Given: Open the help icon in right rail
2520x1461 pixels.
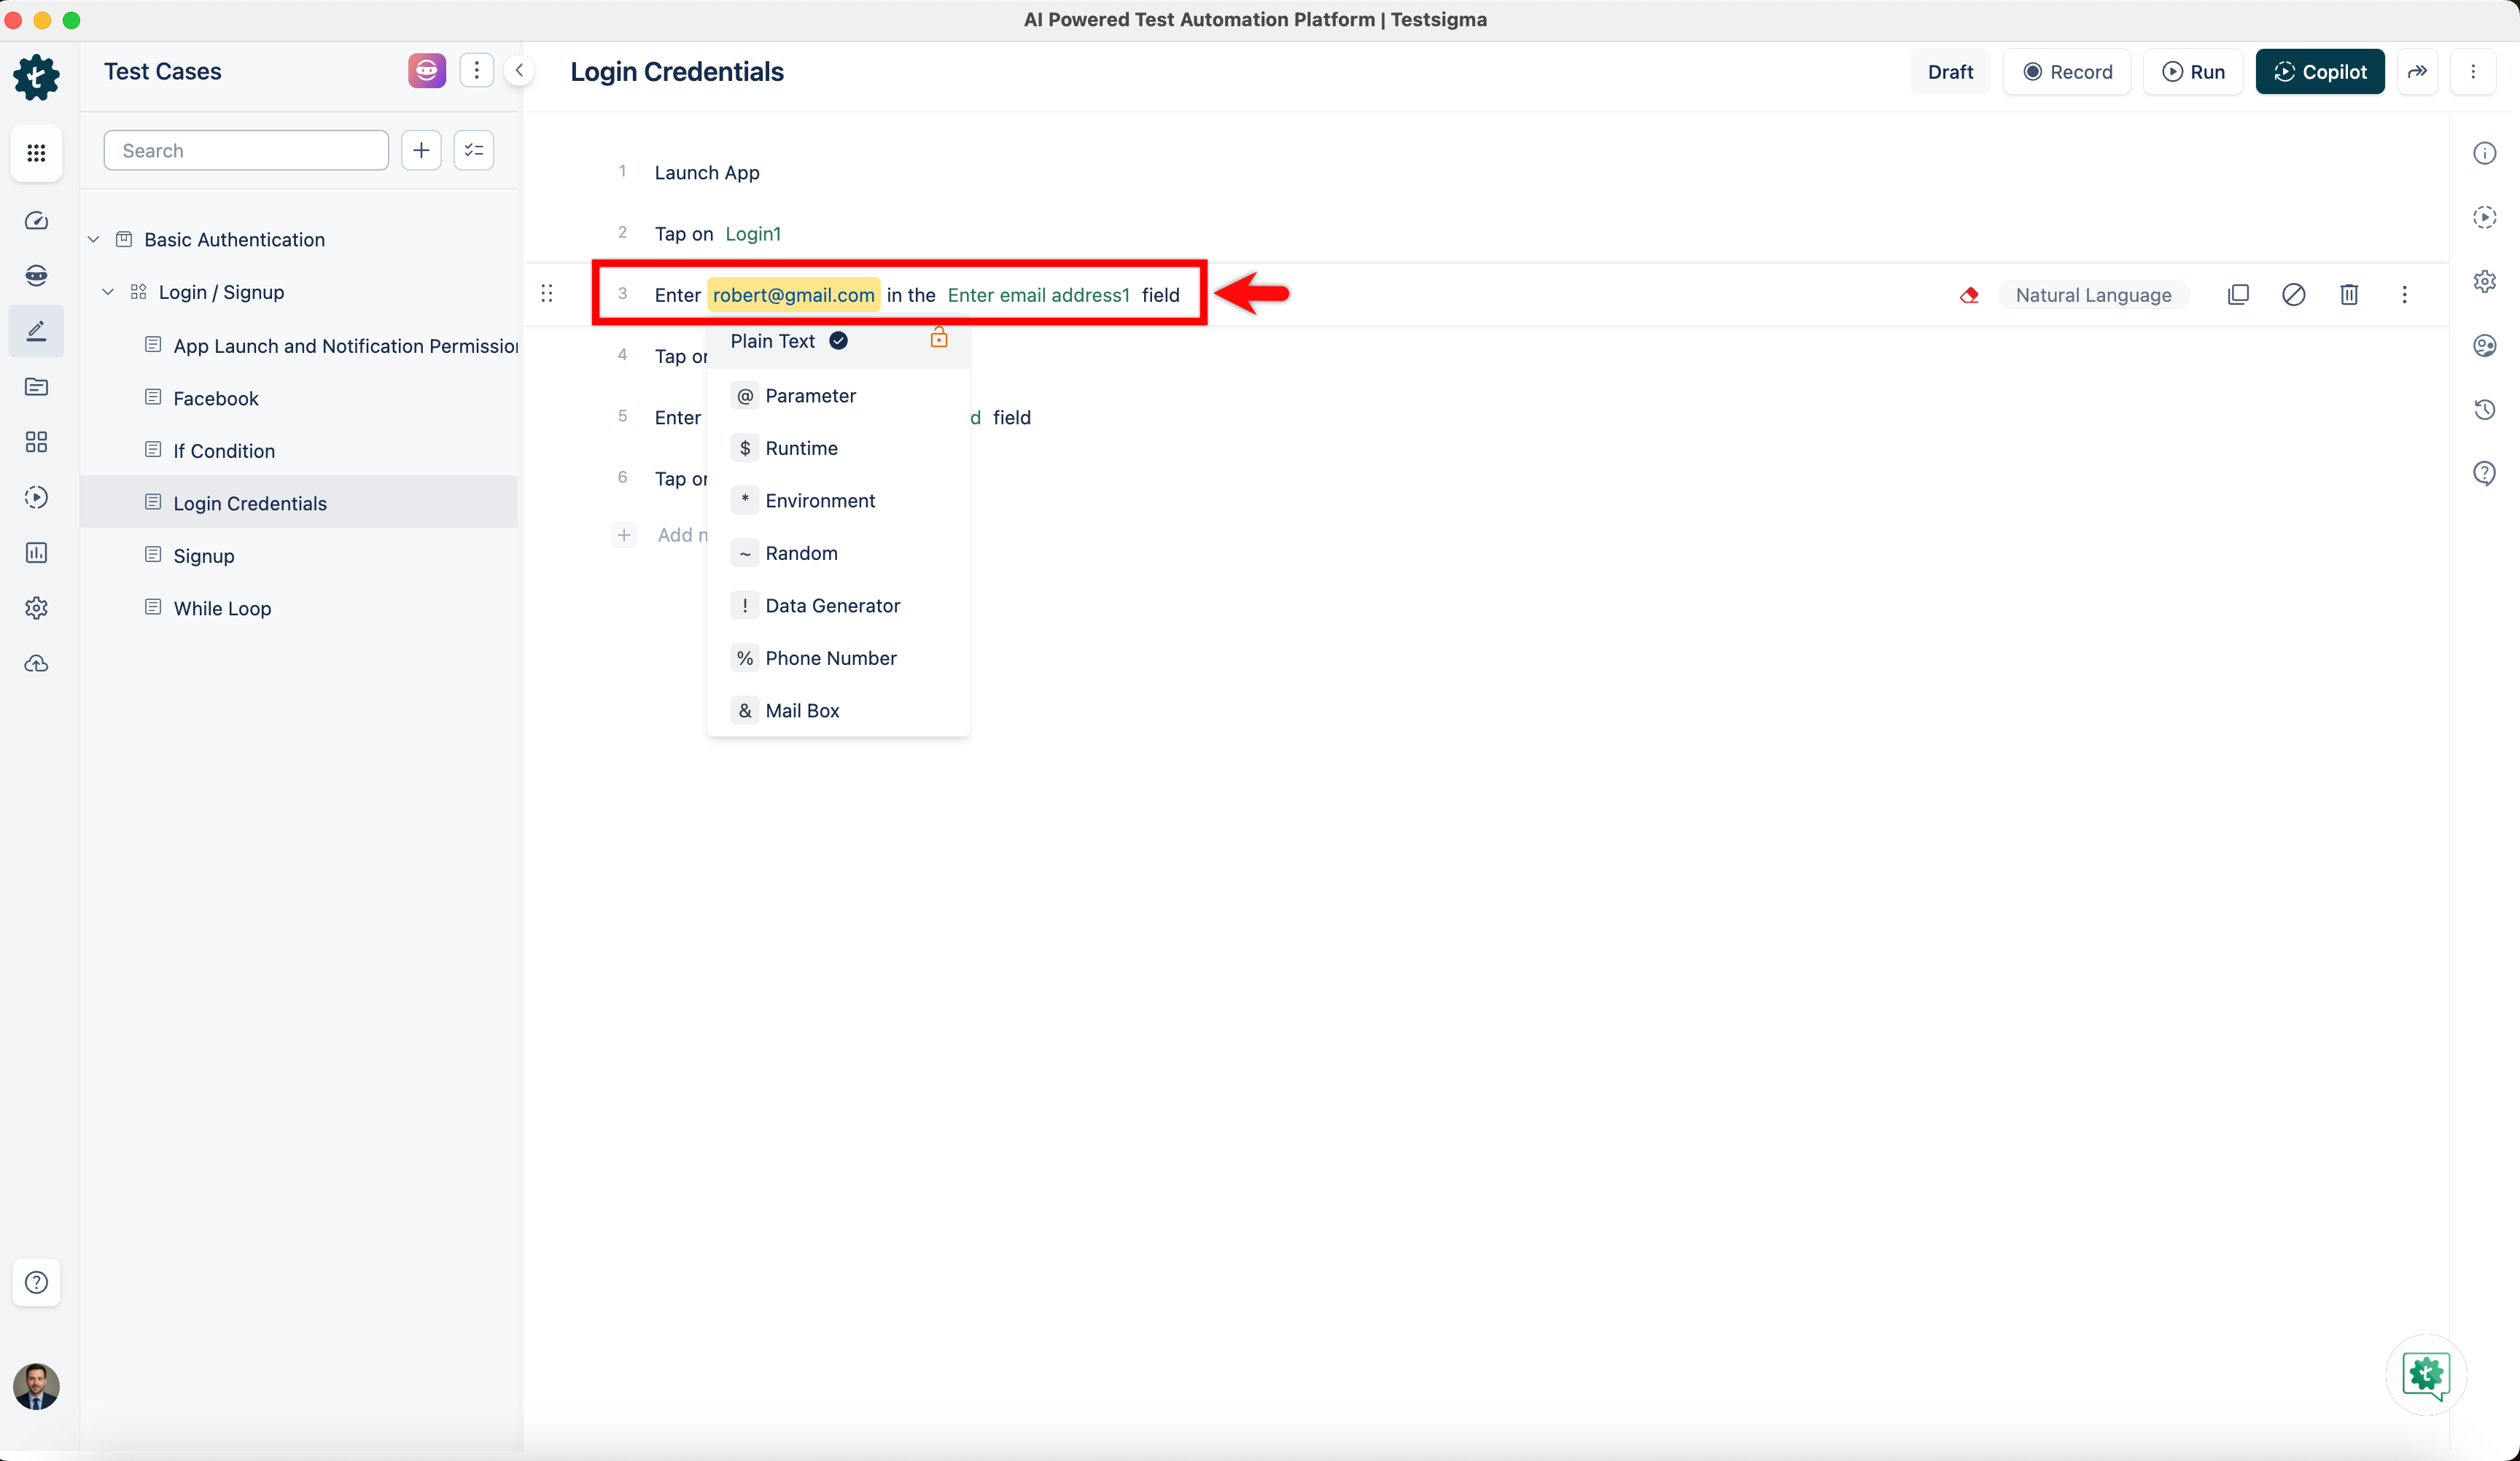Looking at the screenshot, I should (2485, 473).
